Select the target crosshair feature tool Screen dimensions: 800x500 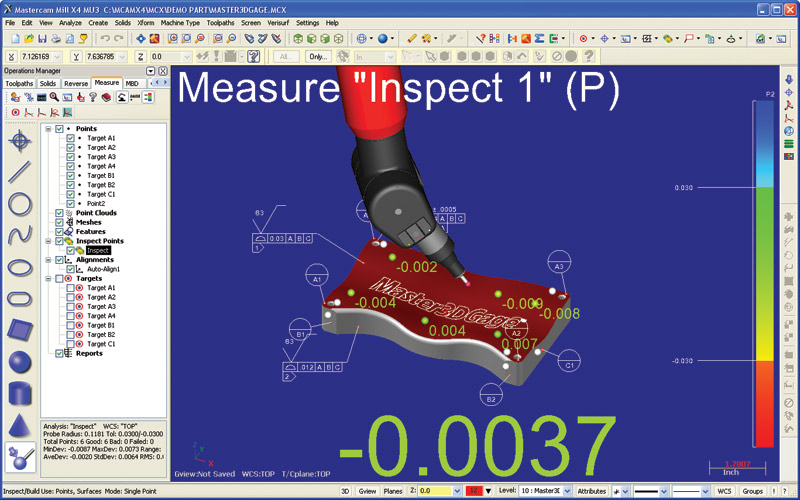(x=20, y=141)
